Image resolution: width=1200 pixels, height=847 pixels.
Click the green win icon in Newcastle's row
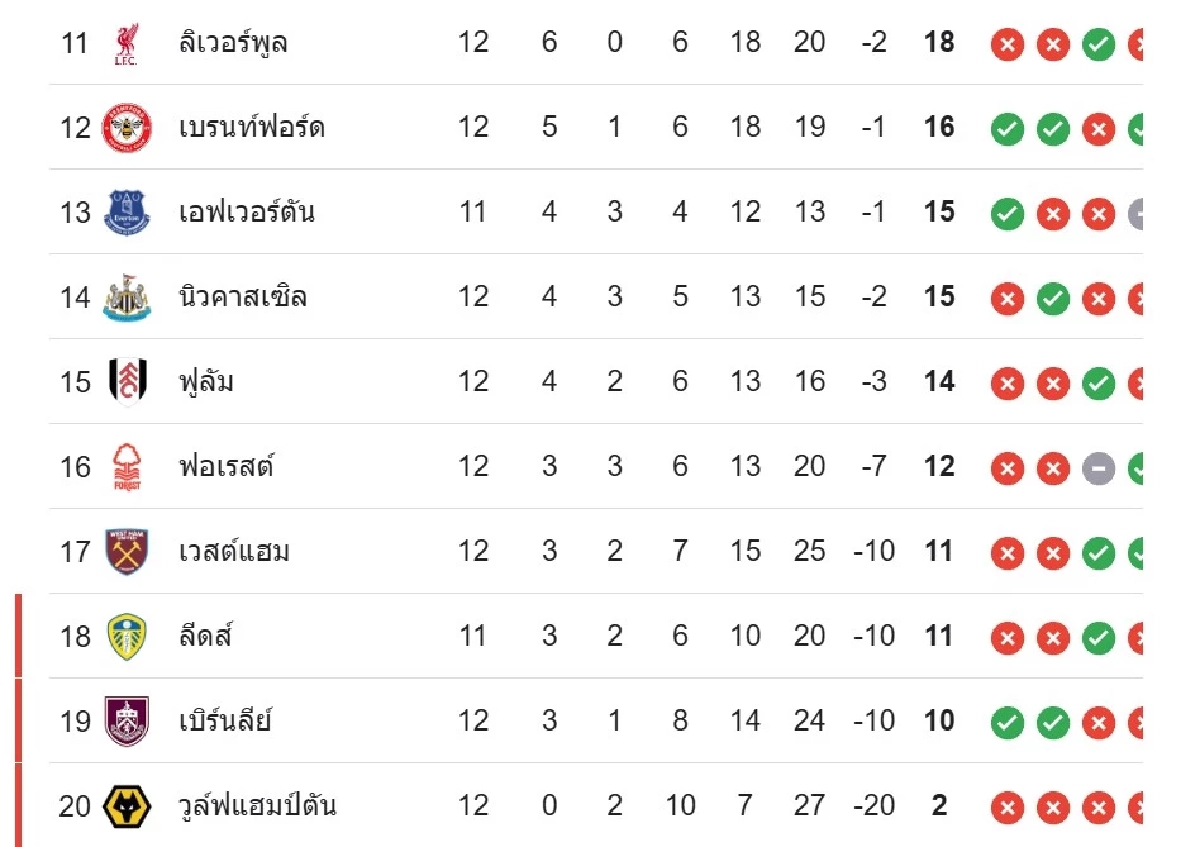[x=1052, y=298]
